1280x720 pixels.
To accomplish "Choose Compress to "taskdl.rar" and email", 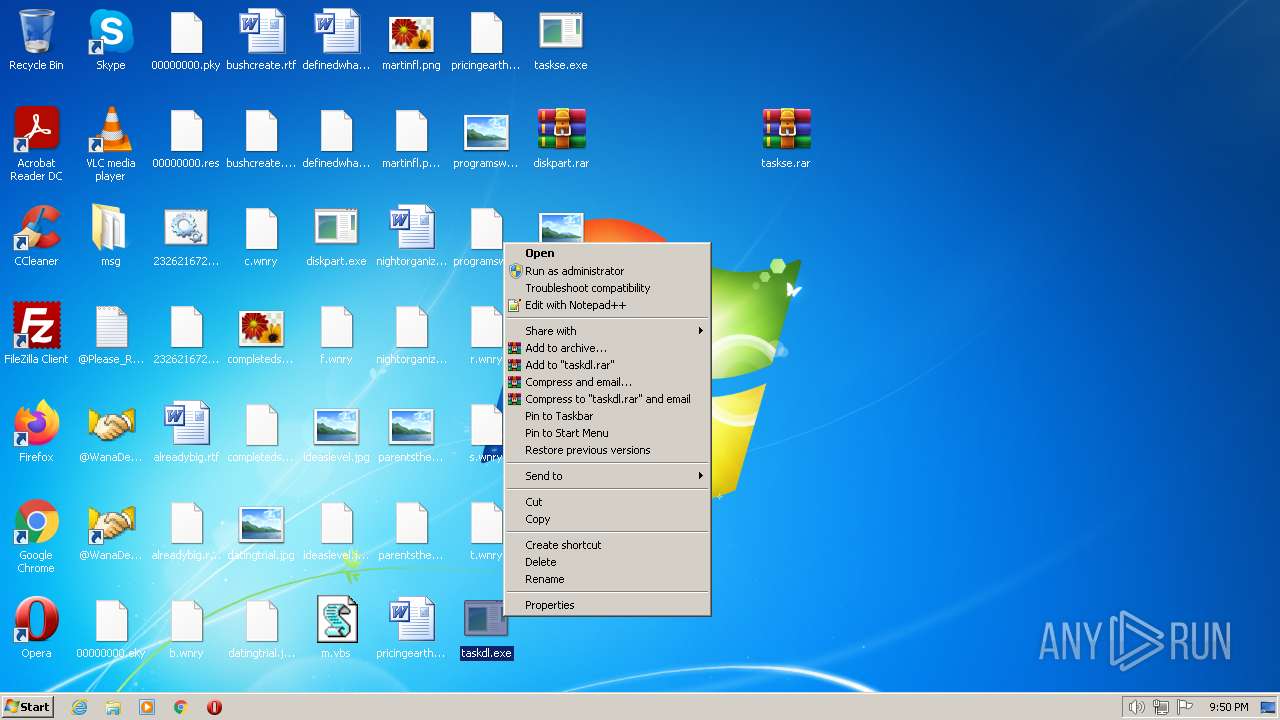I will (607, 399).
